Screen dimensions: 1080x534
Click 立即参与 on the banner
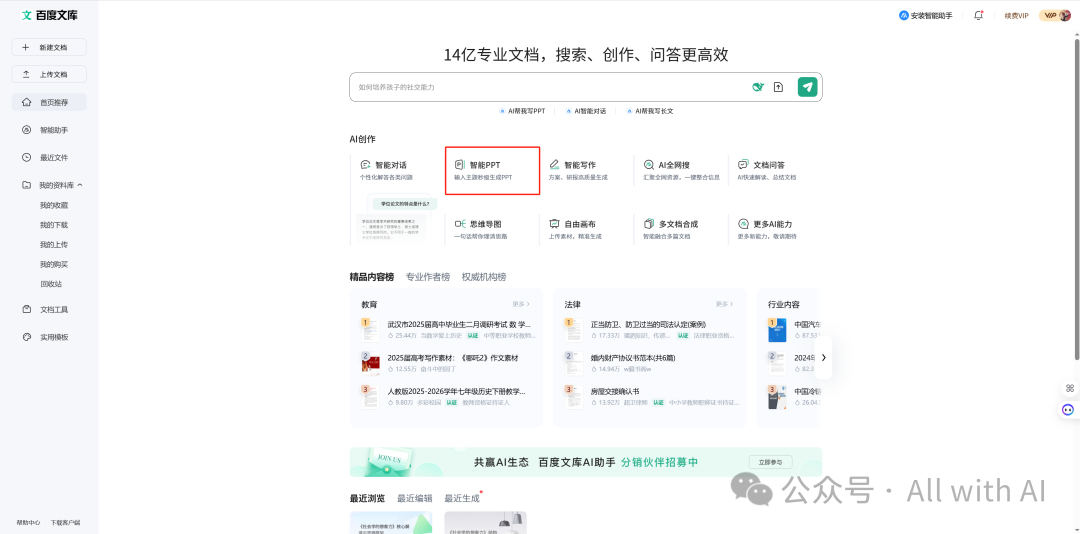click(771, 462)
